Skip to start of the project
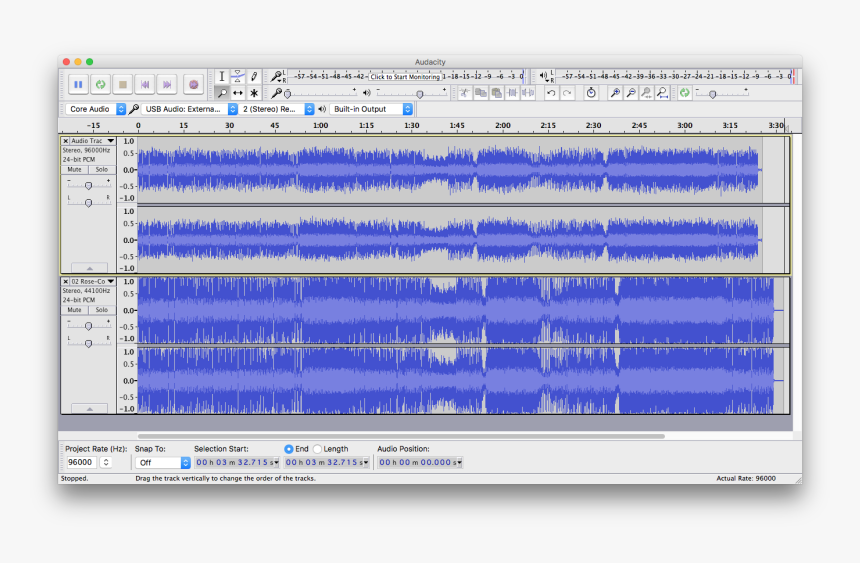860x563 pixels. pyautogui.click(x=145, y=85)
